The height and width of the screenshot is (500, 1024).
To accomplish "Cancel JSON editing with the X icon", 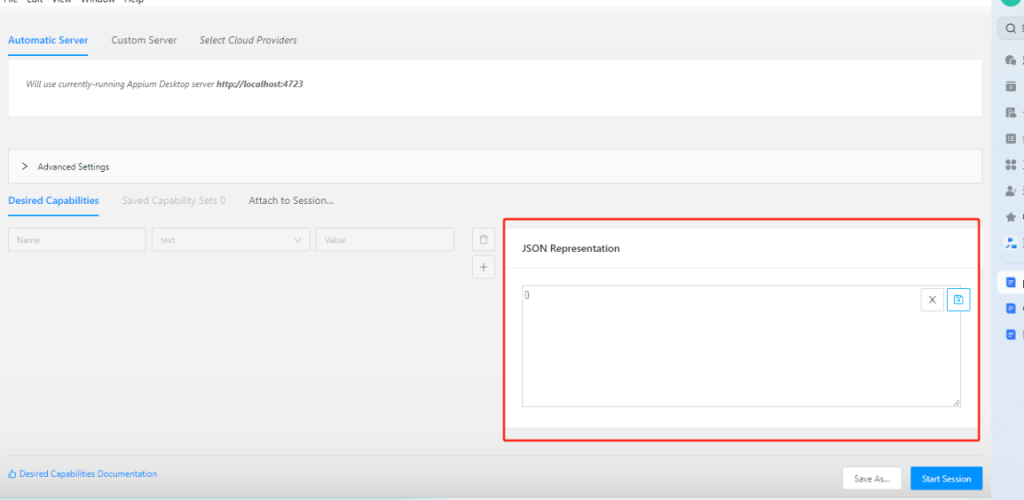I will click(932, 300).
